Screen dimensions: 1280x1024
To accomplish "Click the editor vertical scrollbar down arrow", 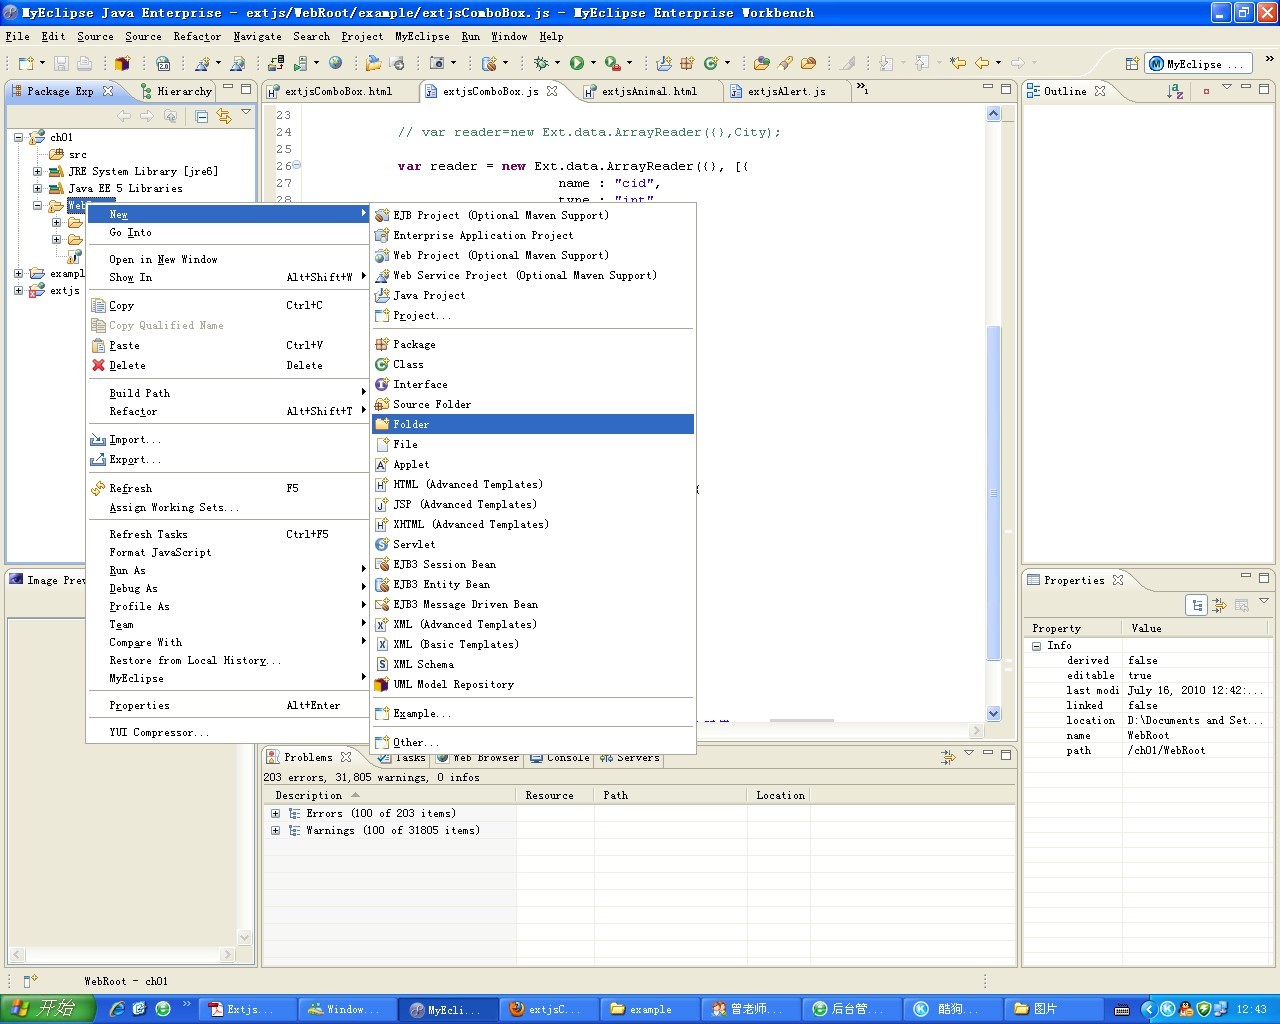I will tap(993, 713).
